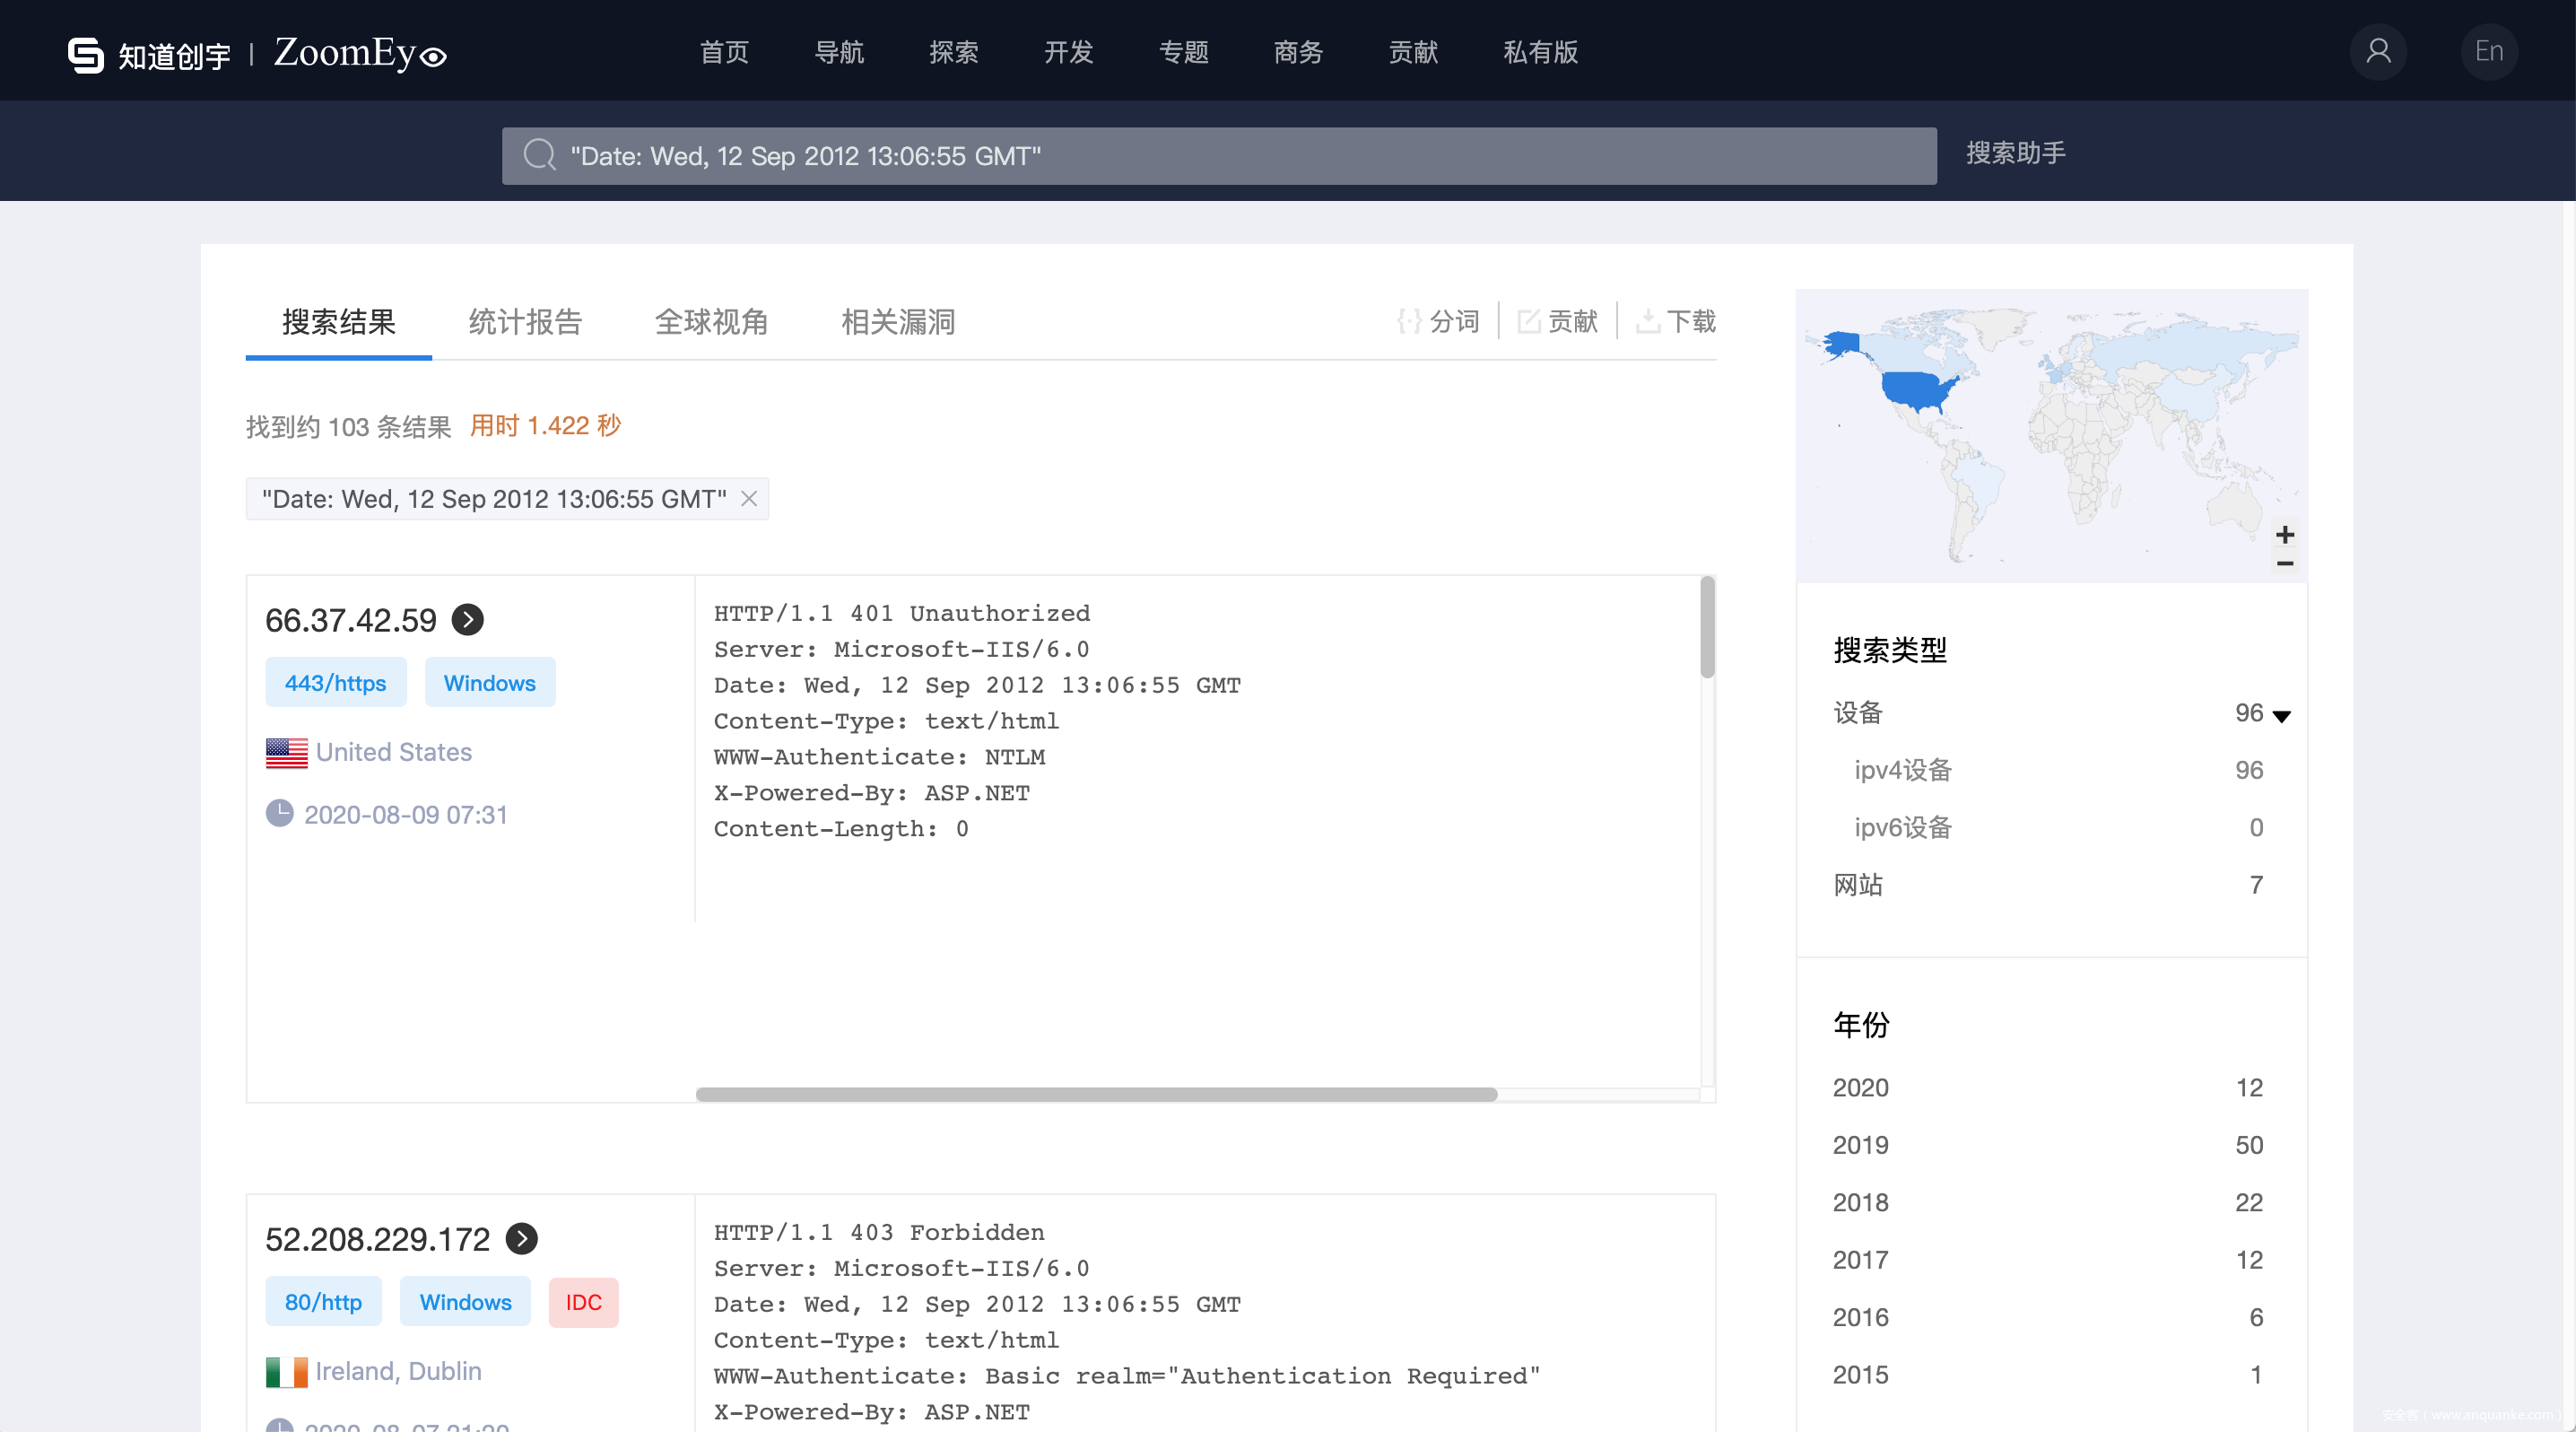Image resolution: width=2576 pixels, height=1432 pixels.
Task: Switch to the 统计报告 tab
Action: (525, 322)
